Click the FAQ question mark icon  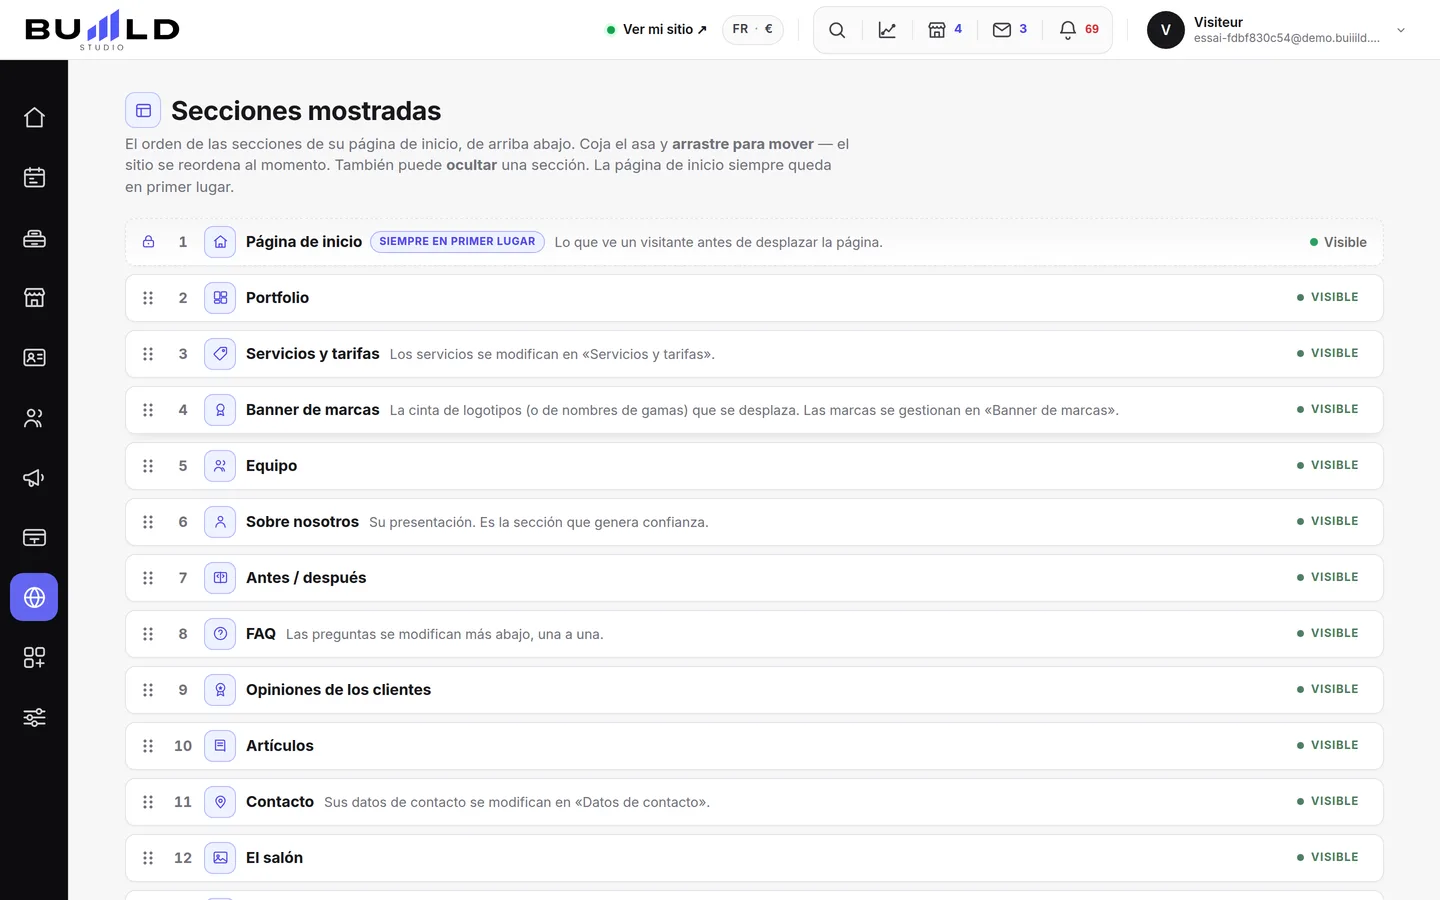coord(220,634)
